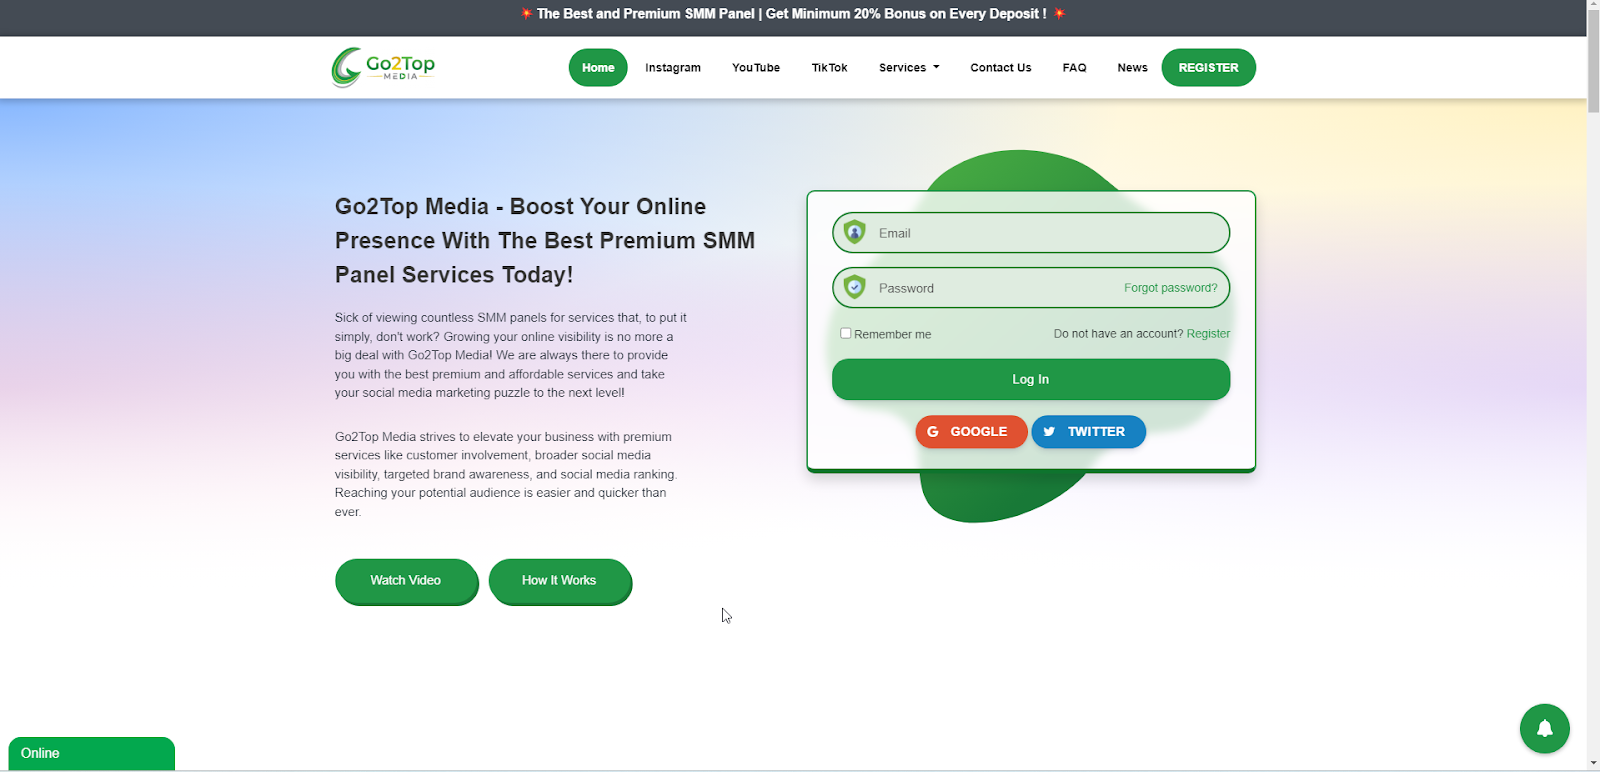Click the Forgot password? link
The image size is (1600, 772).
[1171, 288]
